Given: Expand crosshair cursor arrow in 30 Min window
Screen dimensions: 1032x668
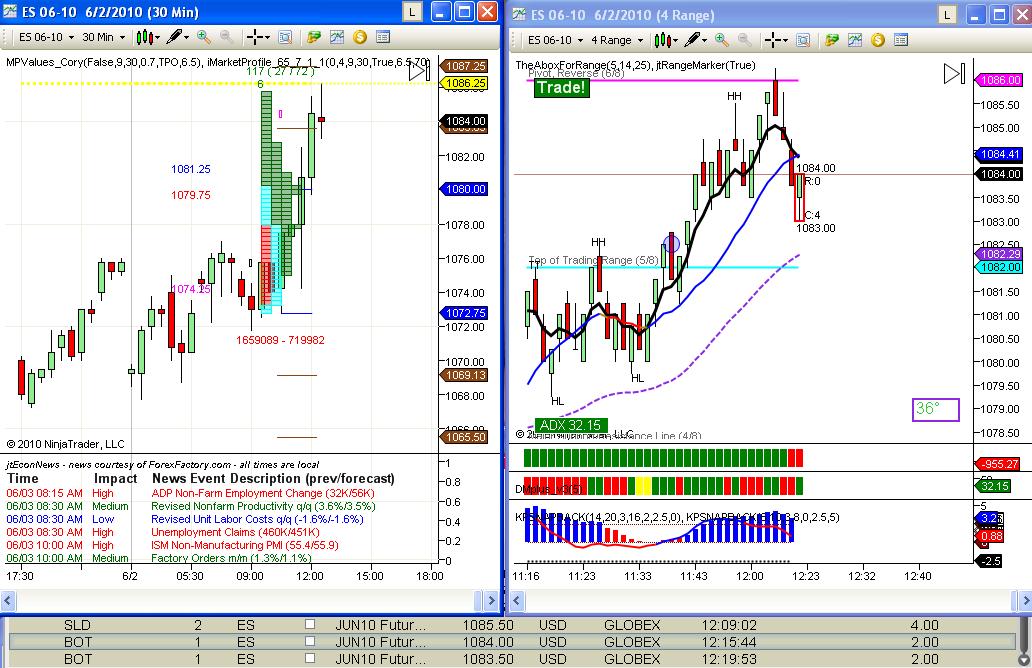Looking at the screenshot, I should (267, 38).
